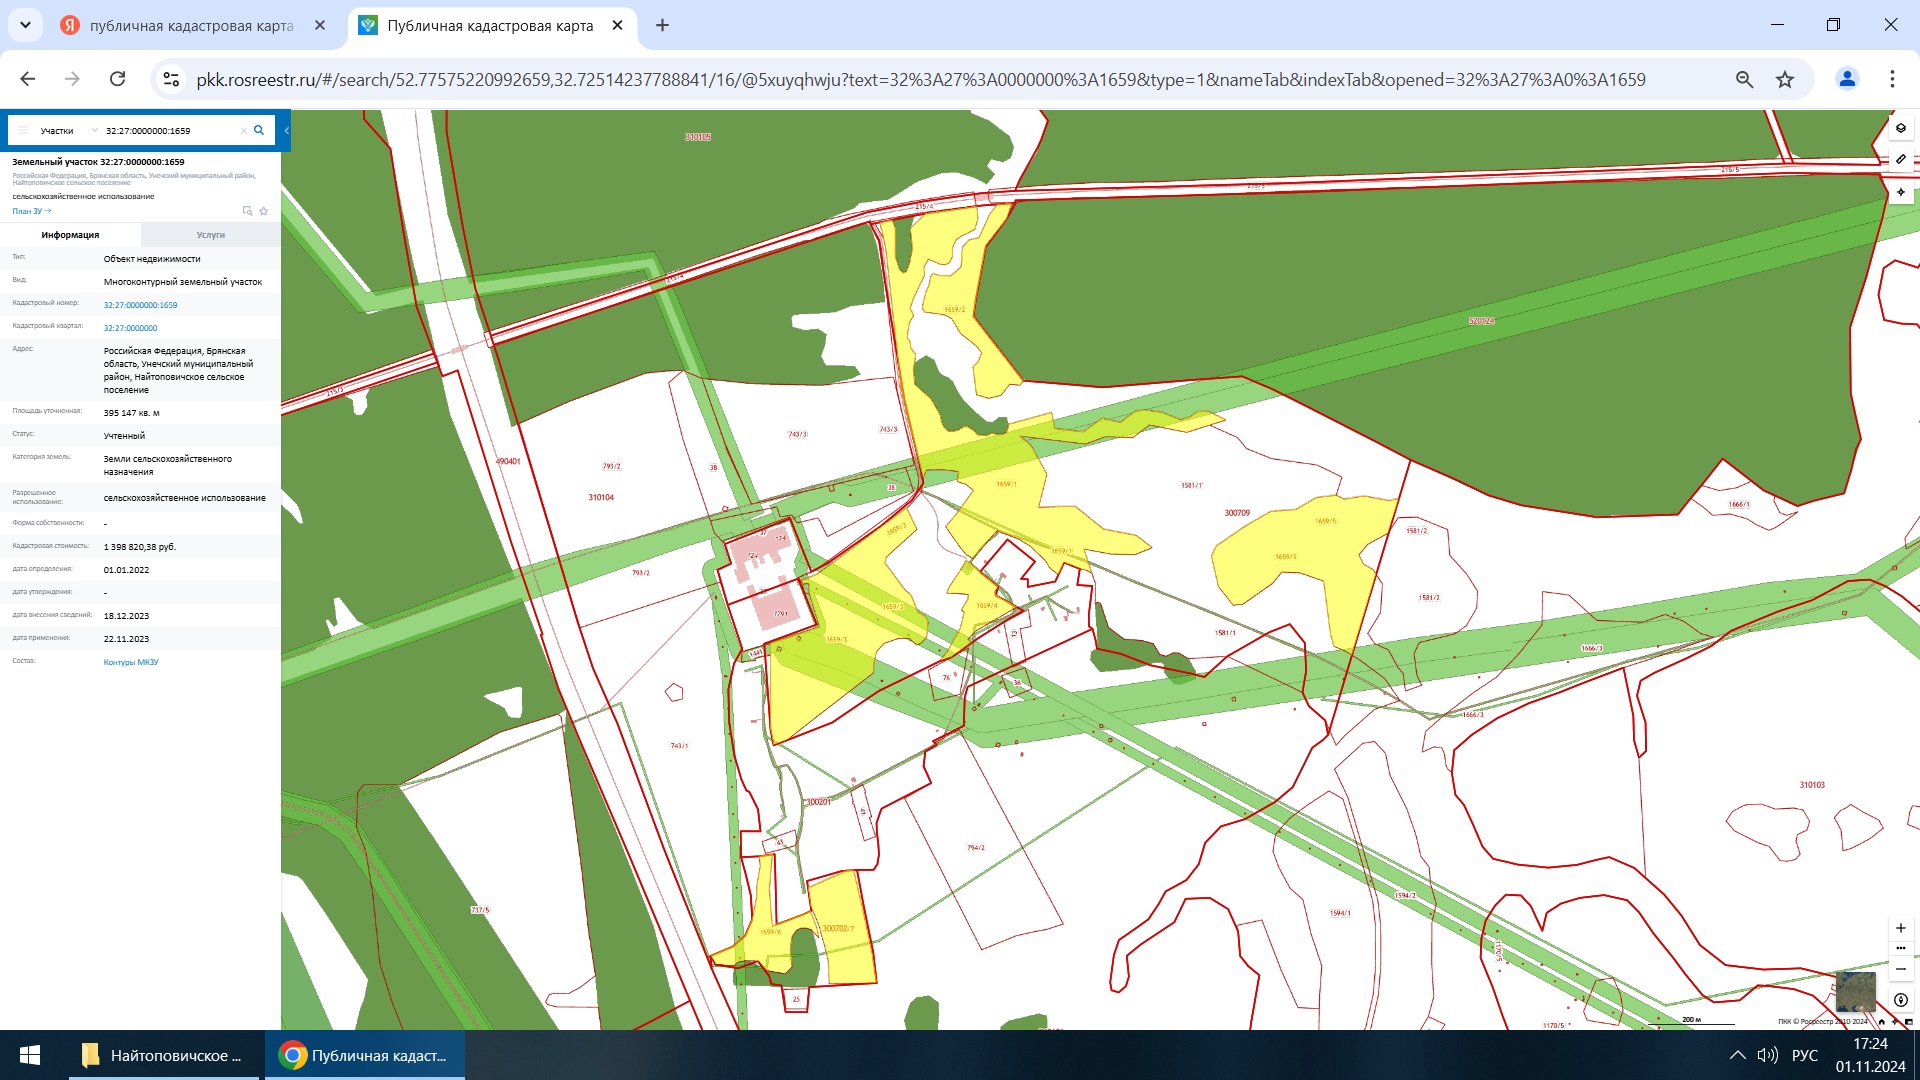Viewport: 1920px width, 1080px height.
Task: Open the Windows Start menu
Action: pos(30,1055)
